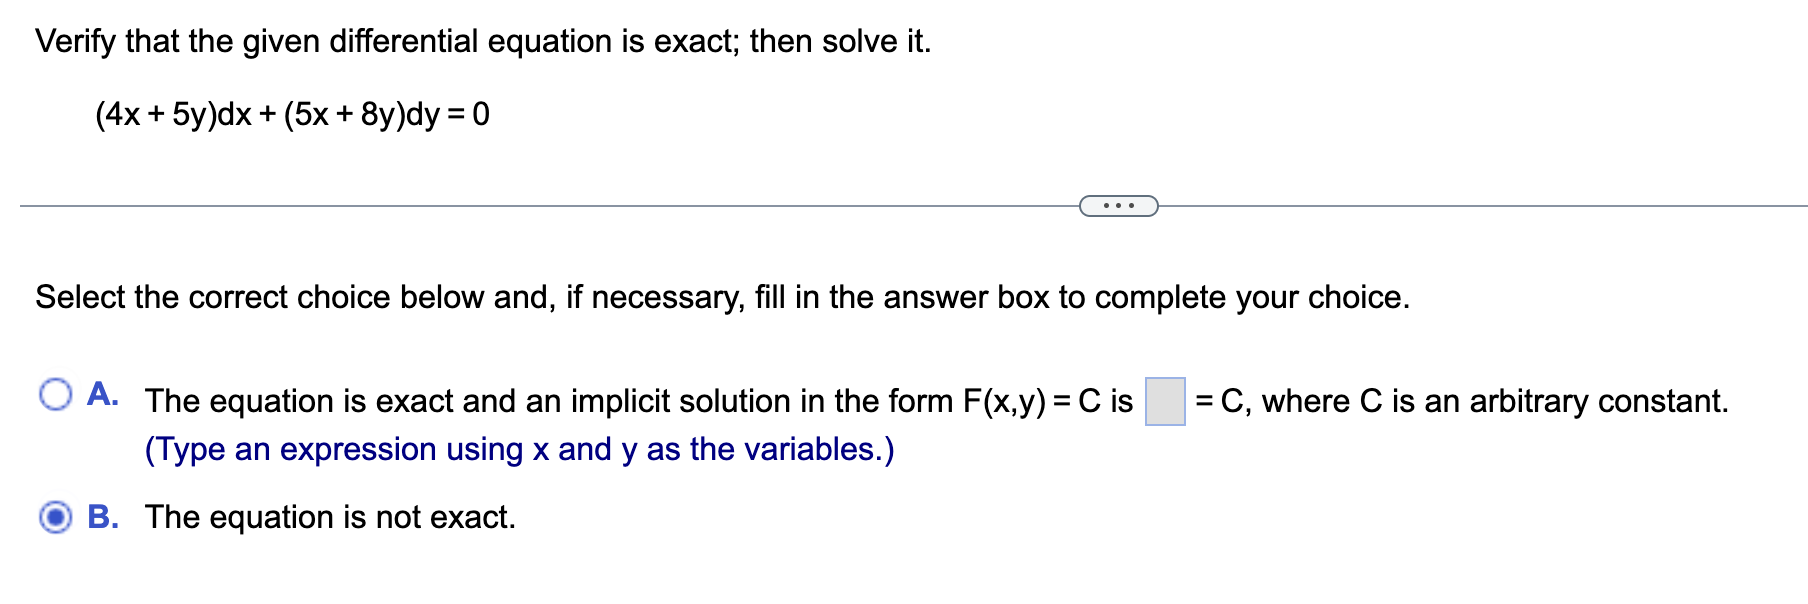Click the question title 'Verify that the given differential equation is exact'
Viewport: 1808px width, 604px height.
[483, 41]
